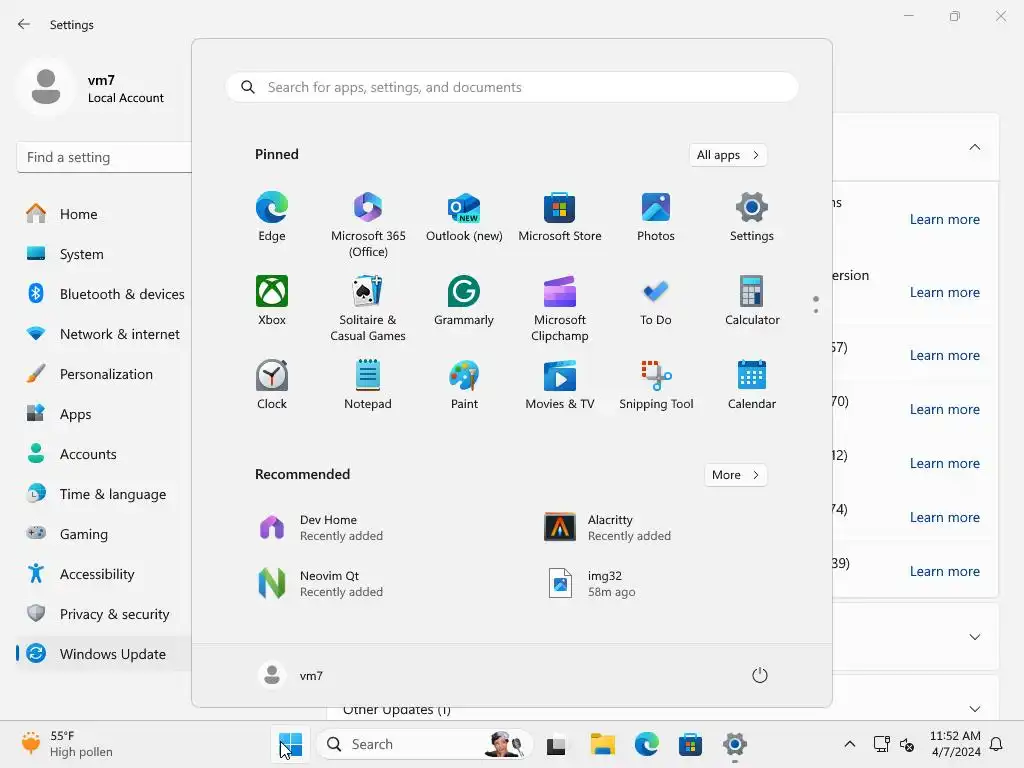
Task: Show All apps list
Action: (728, 155)
